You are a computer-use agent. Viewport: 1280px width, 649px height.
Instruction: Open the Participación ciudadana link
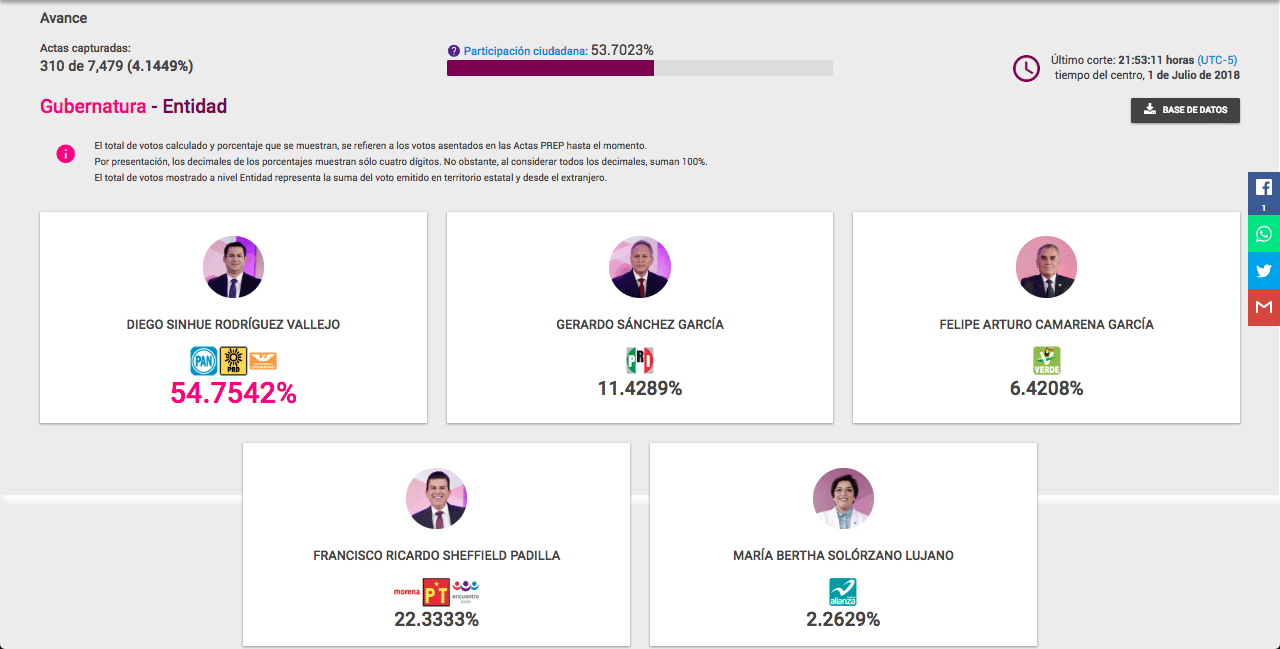pyautogui.click(x=525, y=51)
